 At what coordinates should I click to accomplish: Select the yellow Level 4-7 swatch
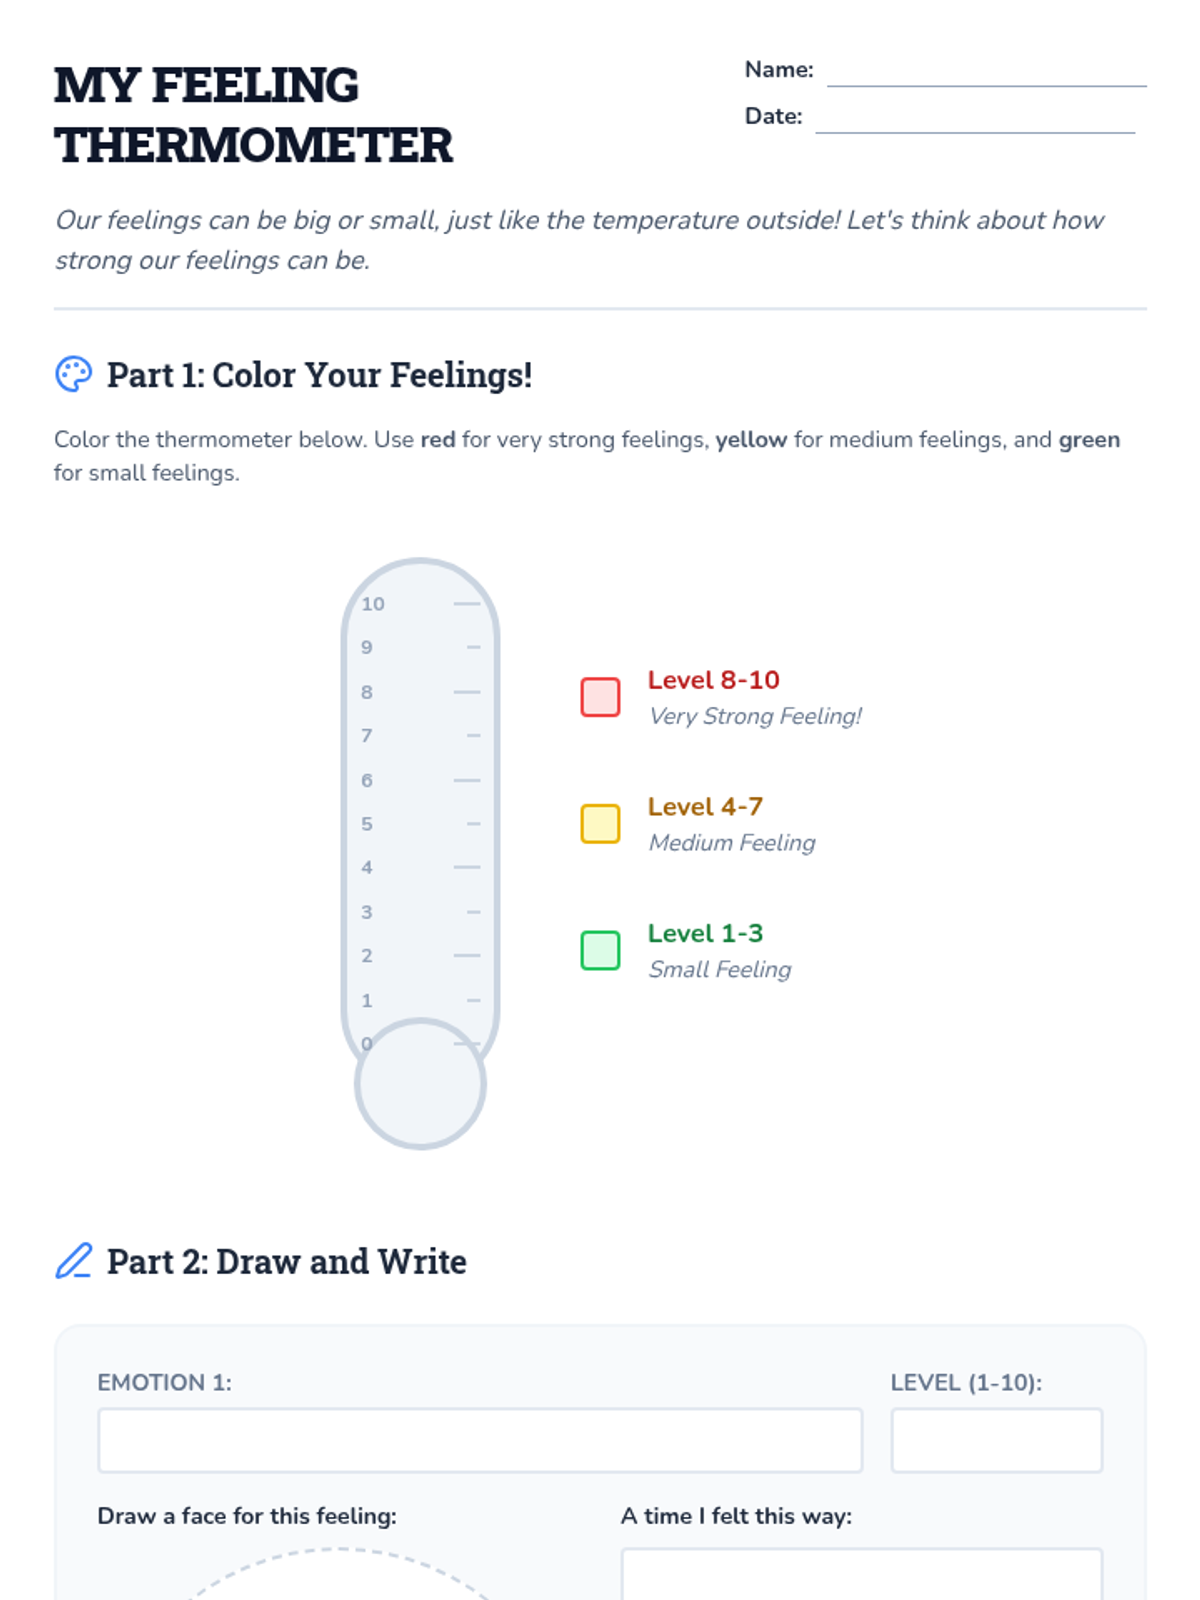tap(600, 824)
